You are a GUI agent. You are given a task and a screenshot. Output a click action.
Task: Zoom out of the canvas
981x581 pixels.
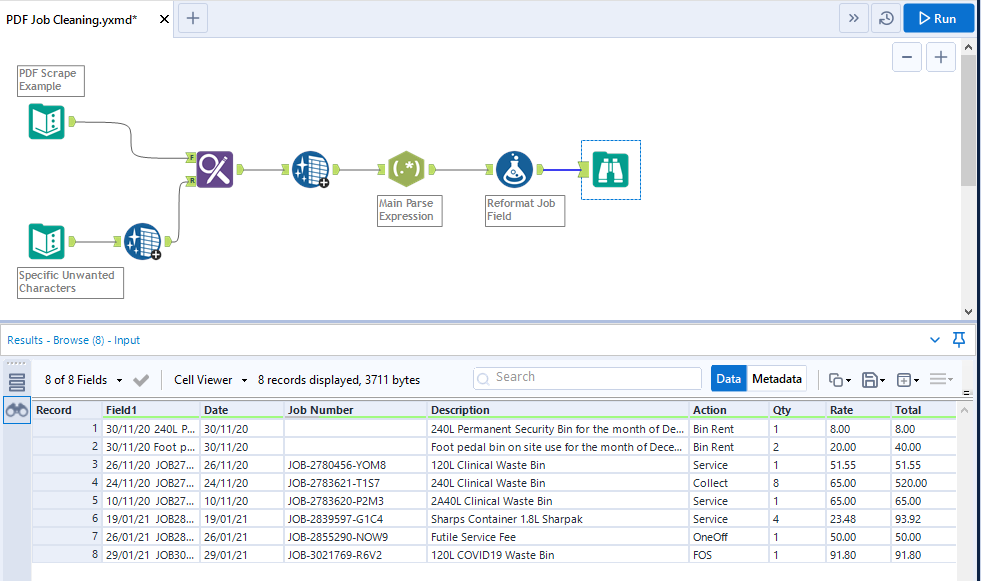[x=907, y=58]
